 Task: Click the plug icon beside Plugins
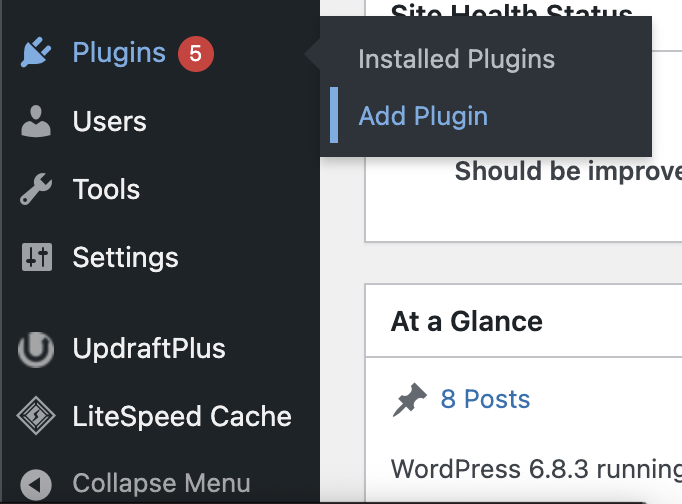(x=36, y=54)
